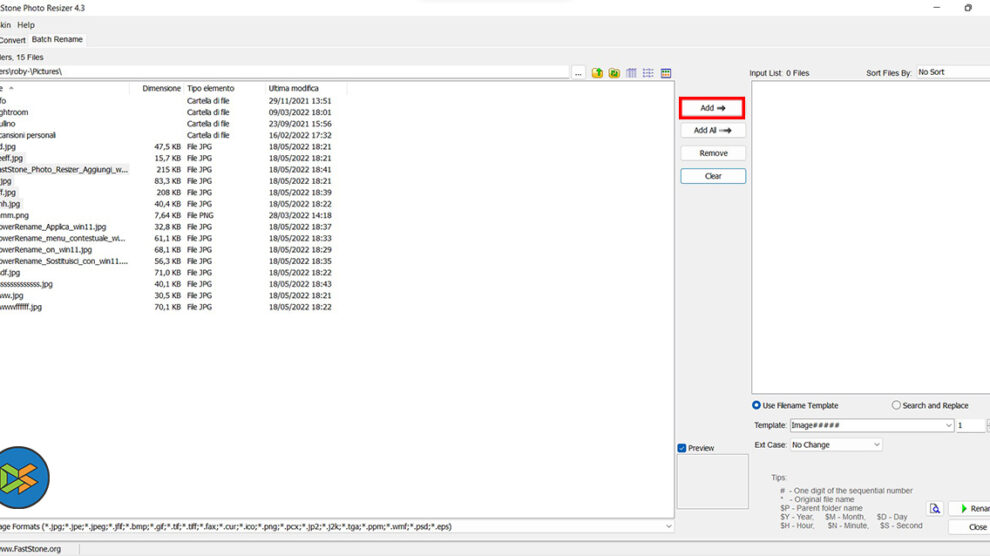Open the browse folder '...' button
The height and width of the screenshot is (556, 990).
(x=578, y=73)
